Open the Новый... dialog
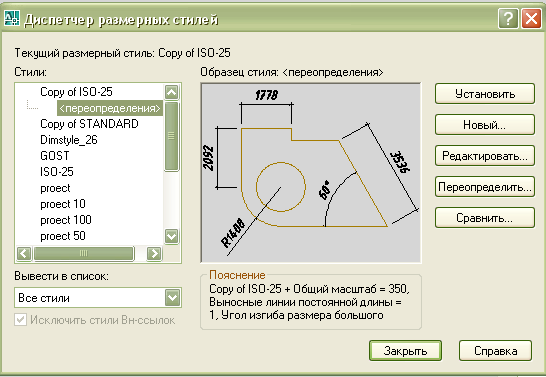The width and height of the screenshot is (546, 377). pos(485,125)
